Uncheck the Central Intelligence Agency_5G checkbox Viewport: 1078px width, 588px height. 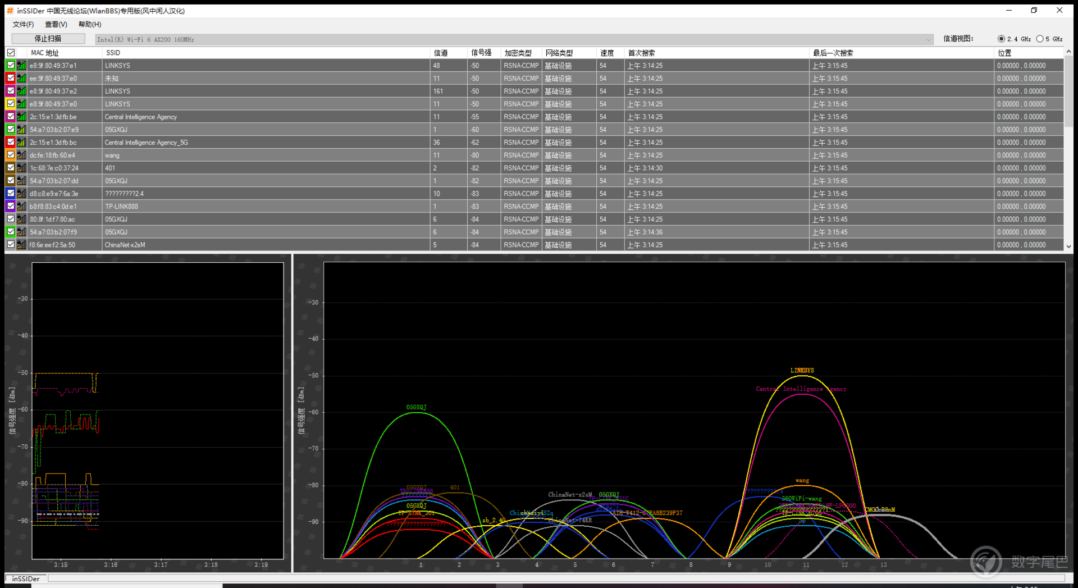10,142
